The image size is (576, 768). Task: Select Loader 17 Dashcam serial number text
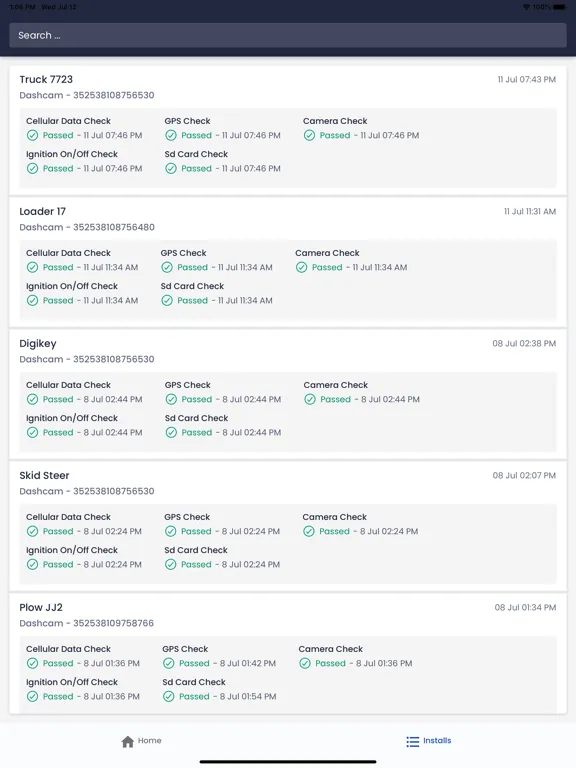(x=114, y=227)
